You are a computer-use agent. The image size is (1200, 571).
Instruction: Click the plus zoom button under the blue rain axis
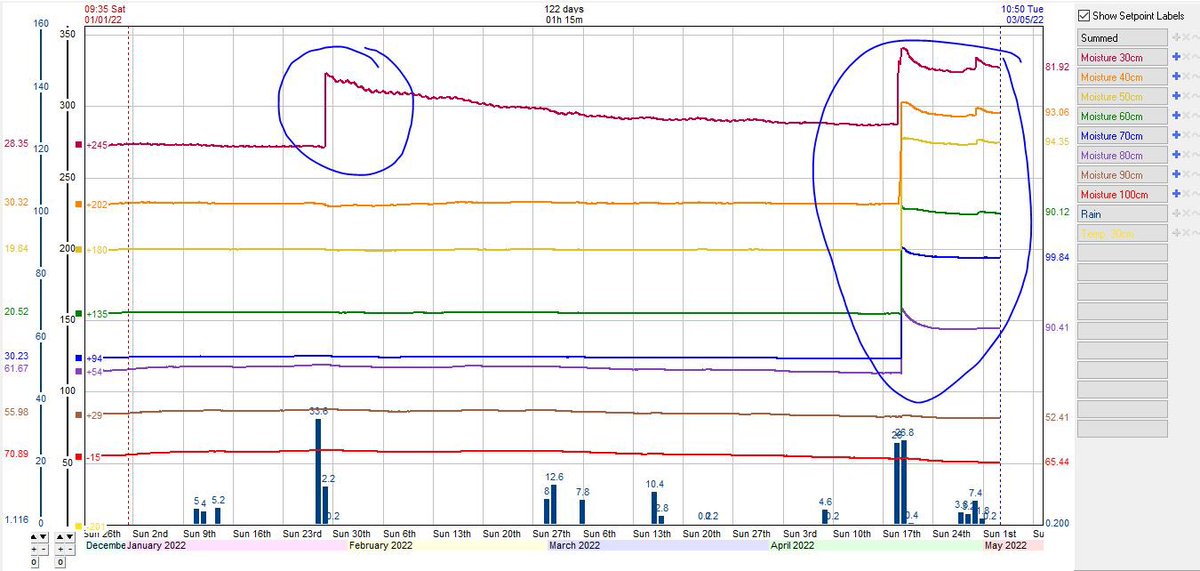click(34, 549)
